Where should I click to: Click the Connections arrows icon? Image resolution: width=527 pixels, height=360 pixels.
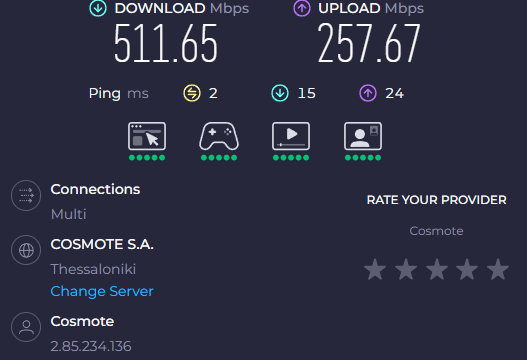[26, 195]
